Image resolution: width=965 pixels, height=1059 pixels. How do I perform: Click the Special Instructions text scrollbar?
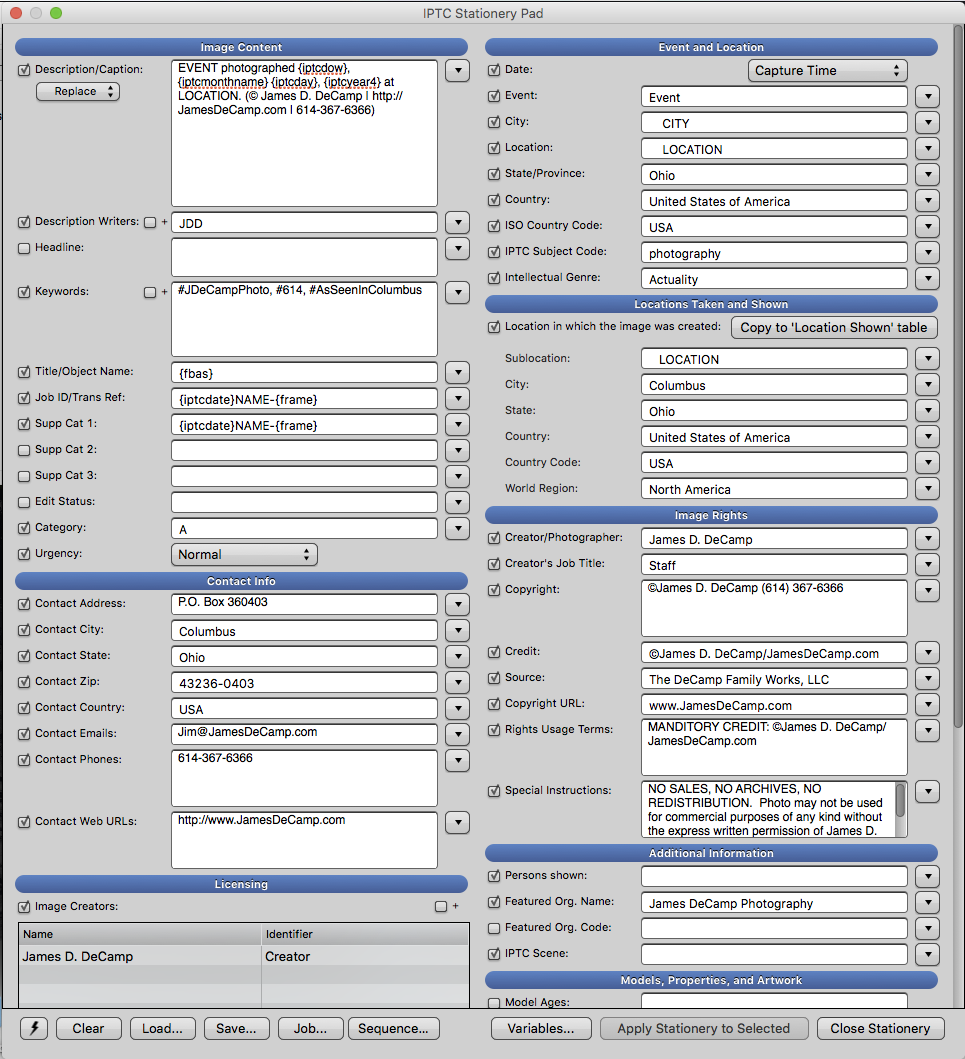click(900, 800)
